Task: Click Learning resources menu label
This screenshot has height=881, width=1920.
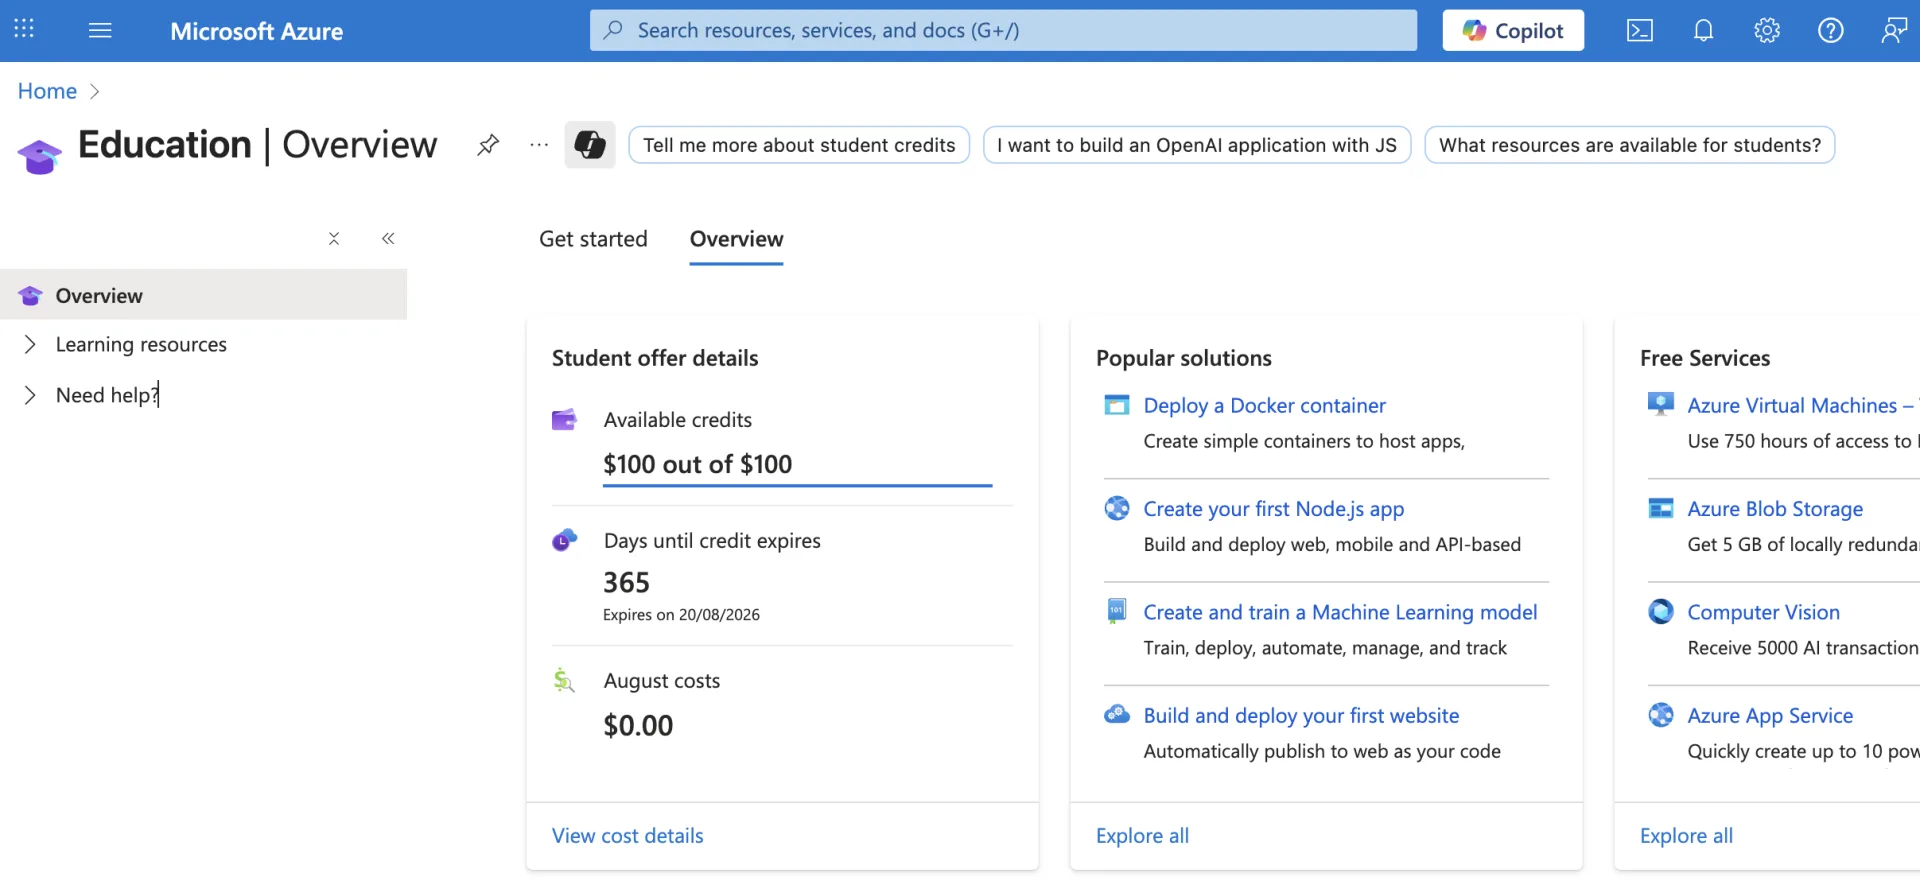Action: pyautogui.click(x=141, y=344)
